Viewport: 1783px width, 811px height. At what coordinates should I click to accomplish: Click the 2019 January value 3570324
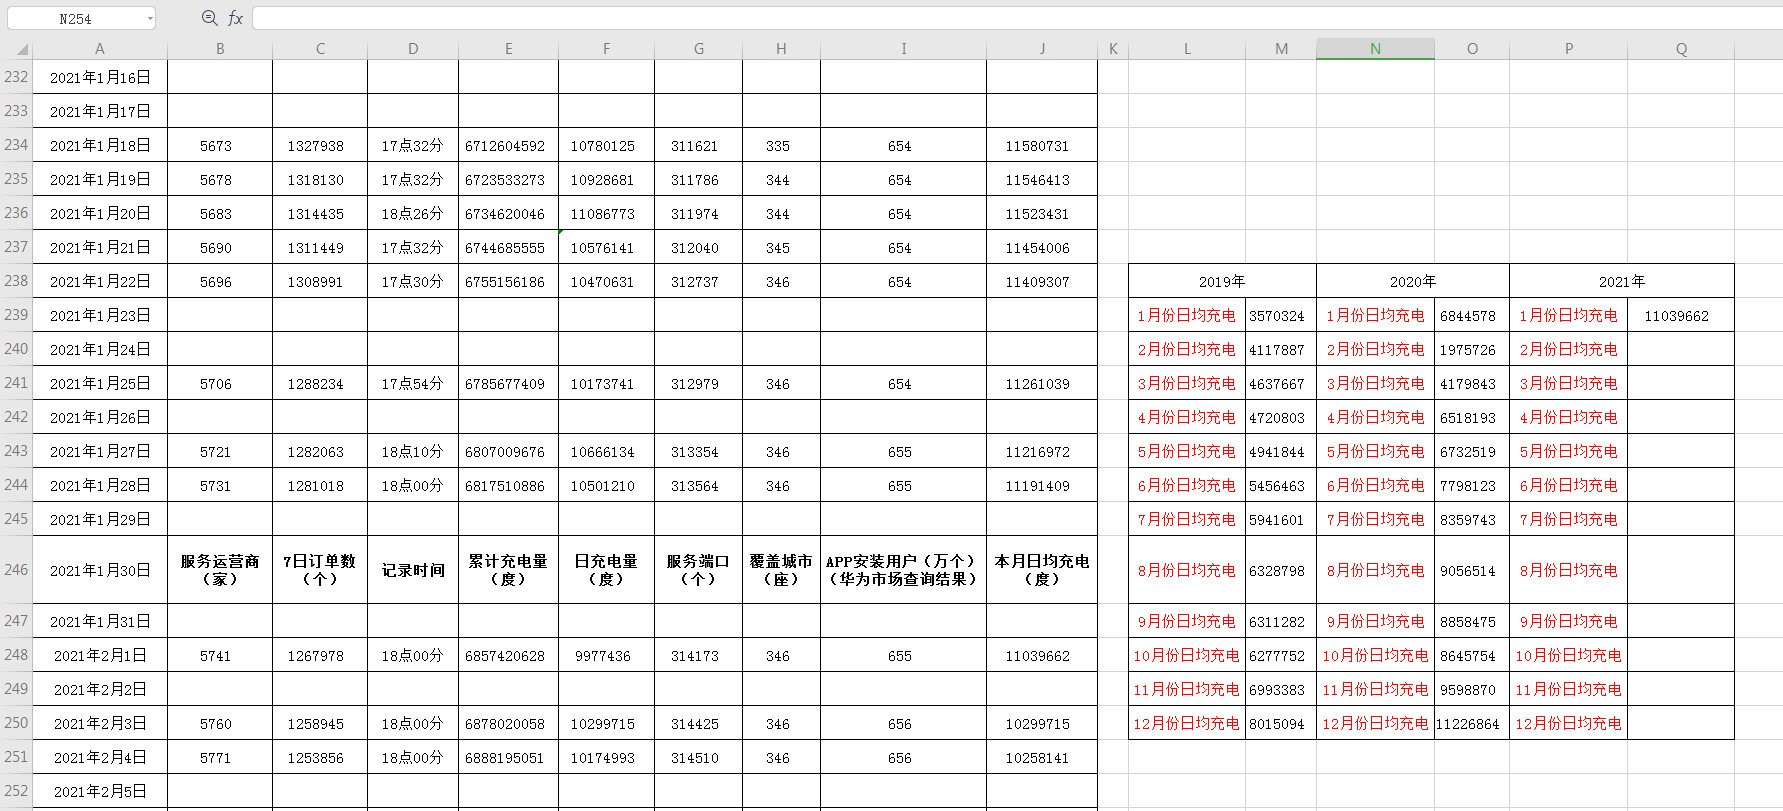click(x=1277, y=316)
